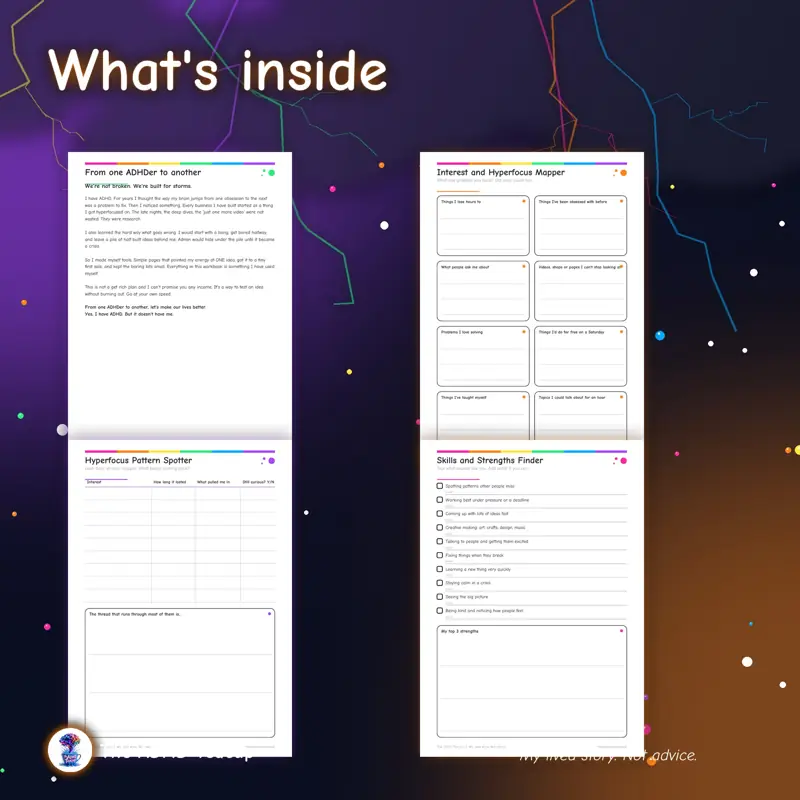Click the 'How long it lasted' column header
The image size is (800, 800).
tap(170, 482)
